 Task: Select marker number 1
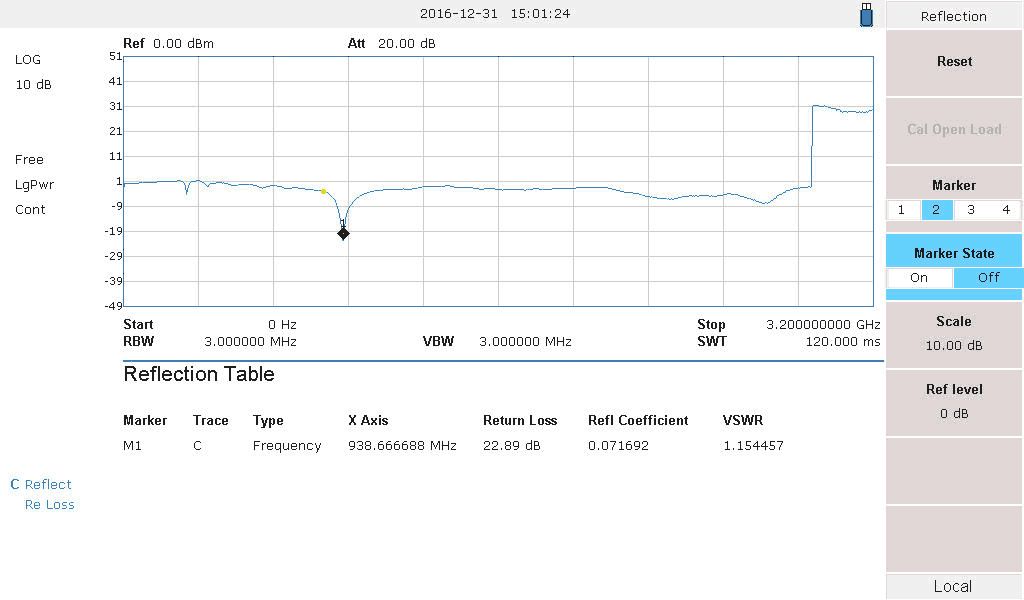901,210
